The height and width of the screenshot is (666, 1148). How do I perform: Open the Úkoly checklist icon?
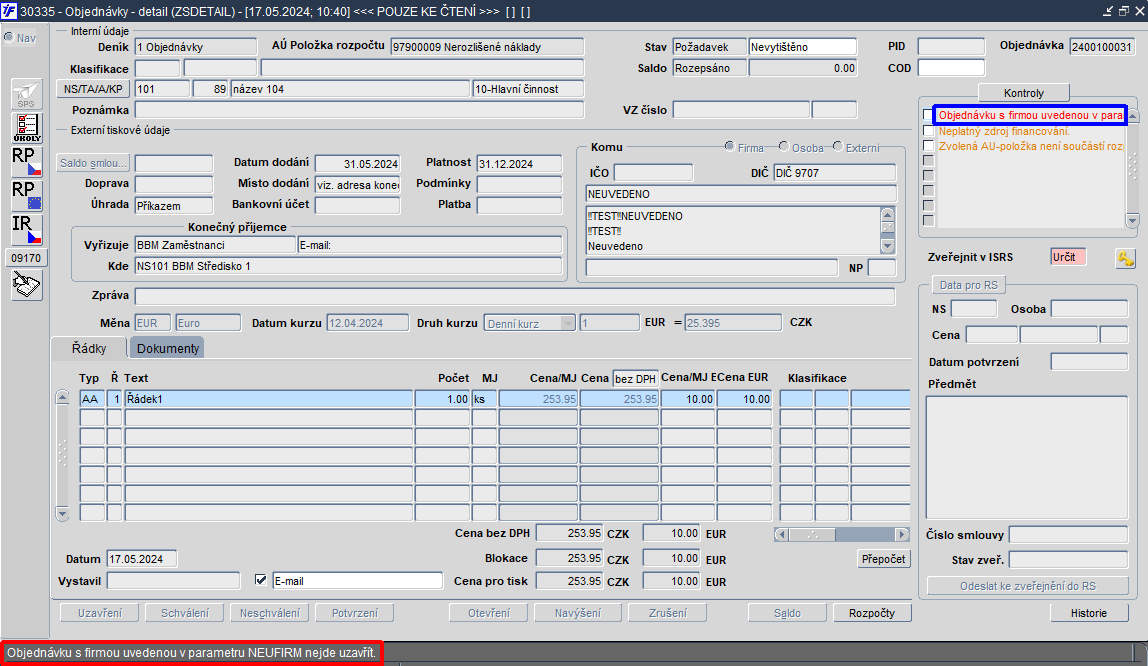(x=26, y=128)
